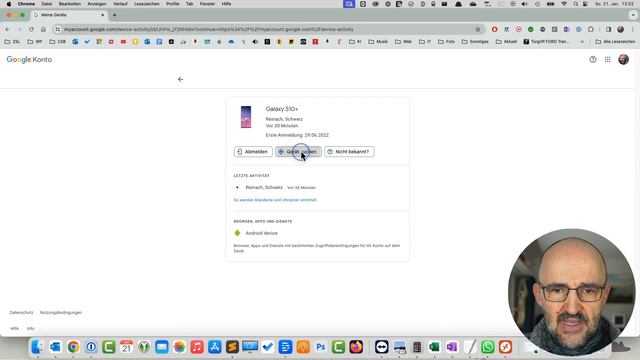
Task: Go back with the browser back arrow
Action: point(7,29)
